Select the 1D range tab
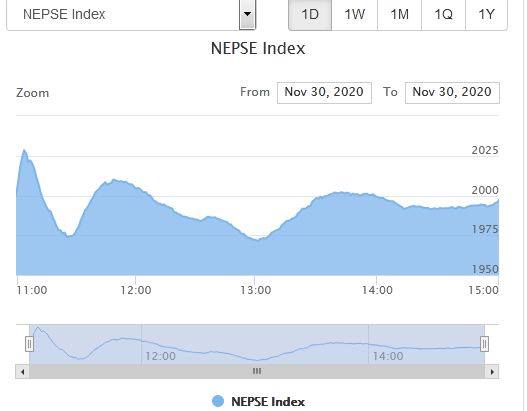Viewport: 527px width, 411px height. tap(310, 14)
